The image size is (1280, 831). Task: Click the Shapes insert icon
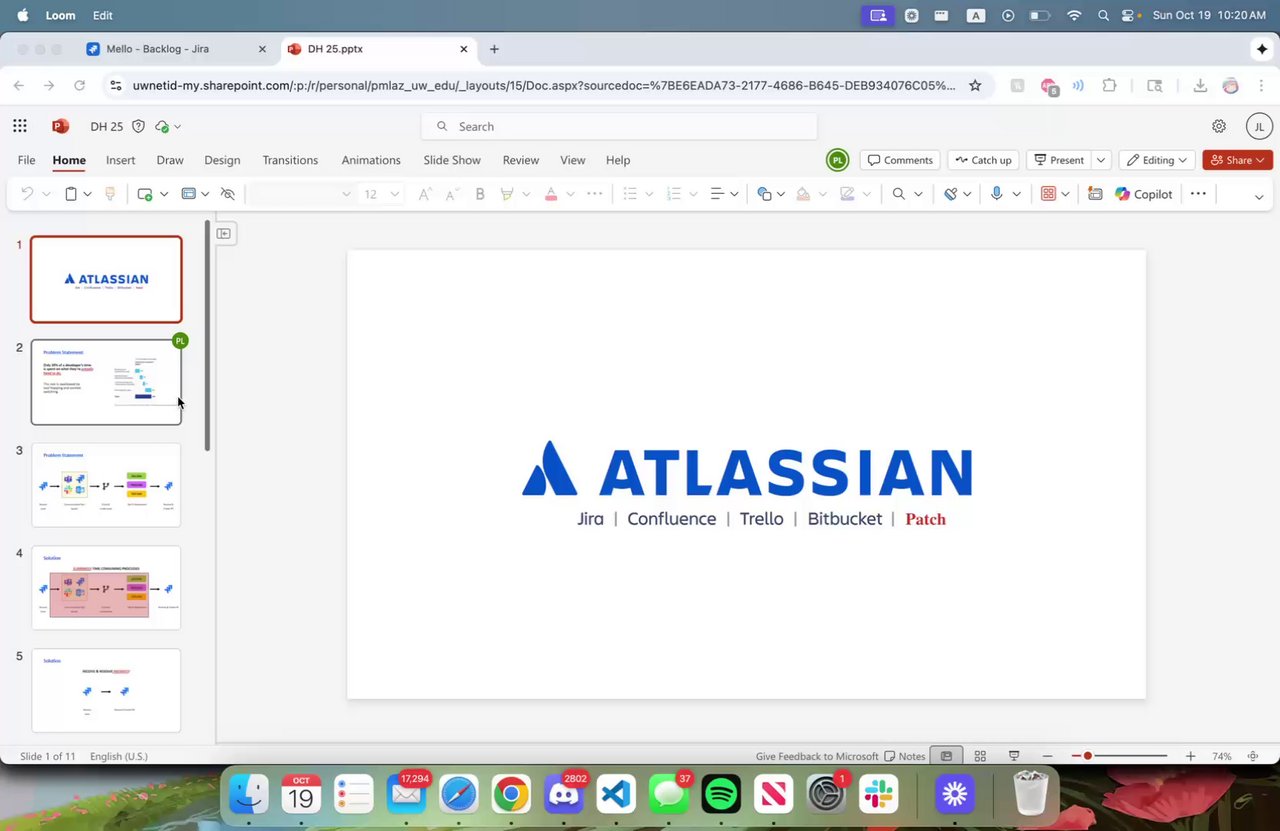click(x=764, y=194)
